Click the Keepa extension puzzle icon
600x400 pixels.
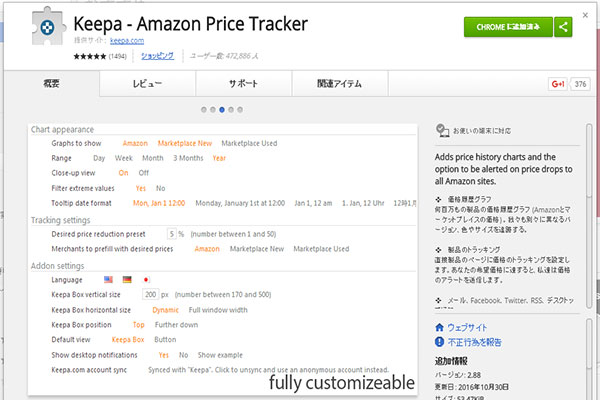[40, 35]
